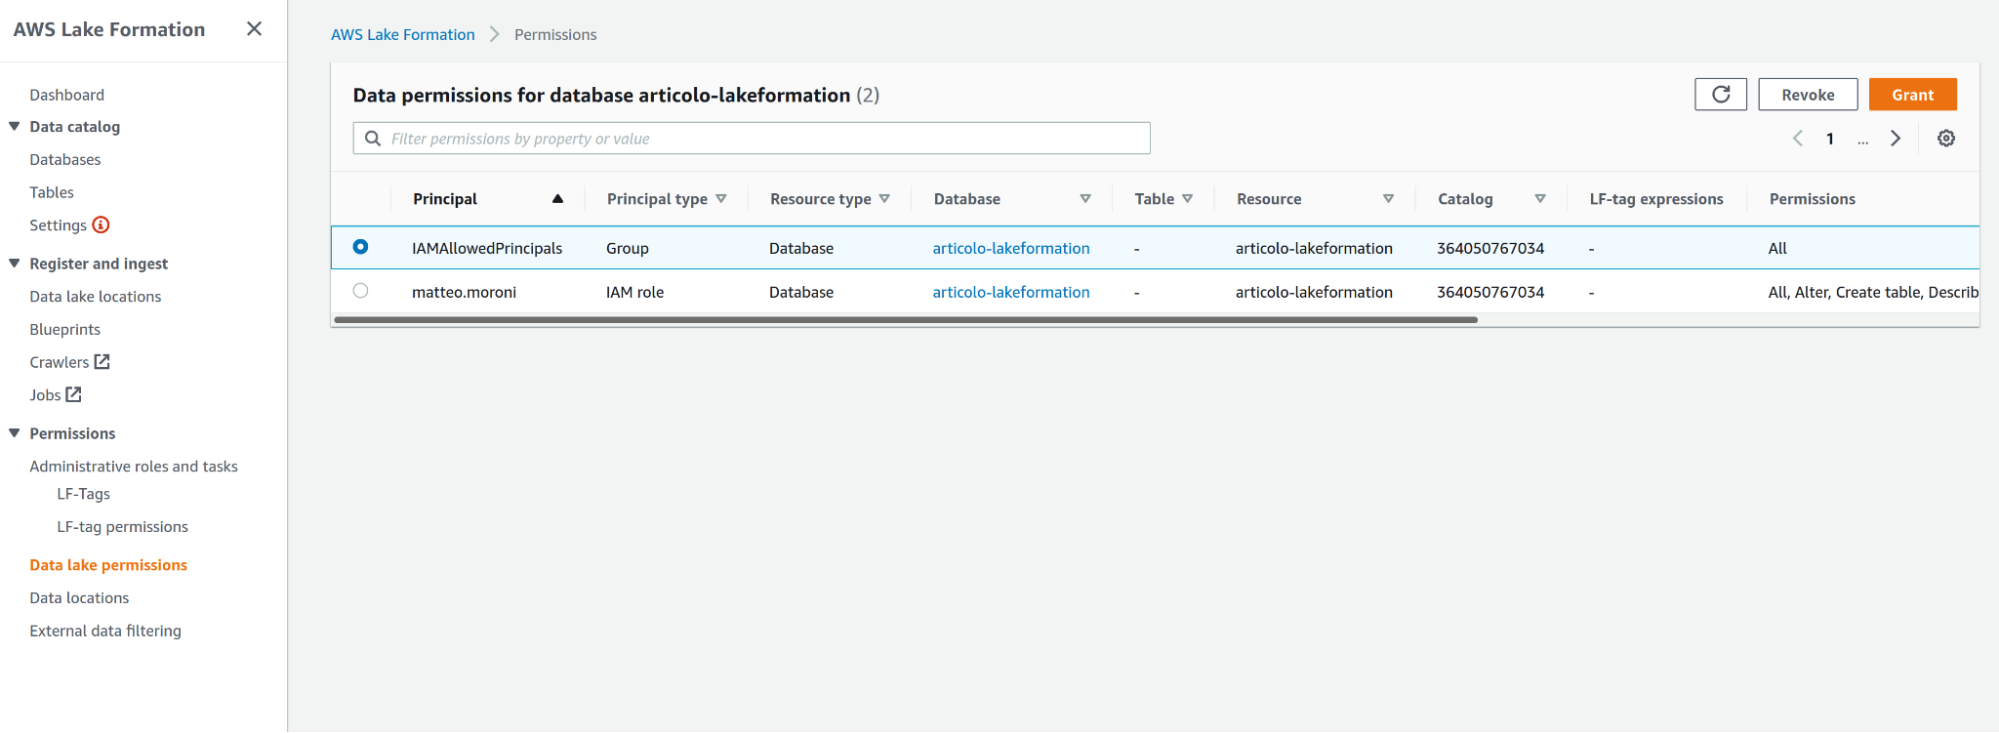
Task: Click the IAM role principal type cell
Action: pos(635,292)
